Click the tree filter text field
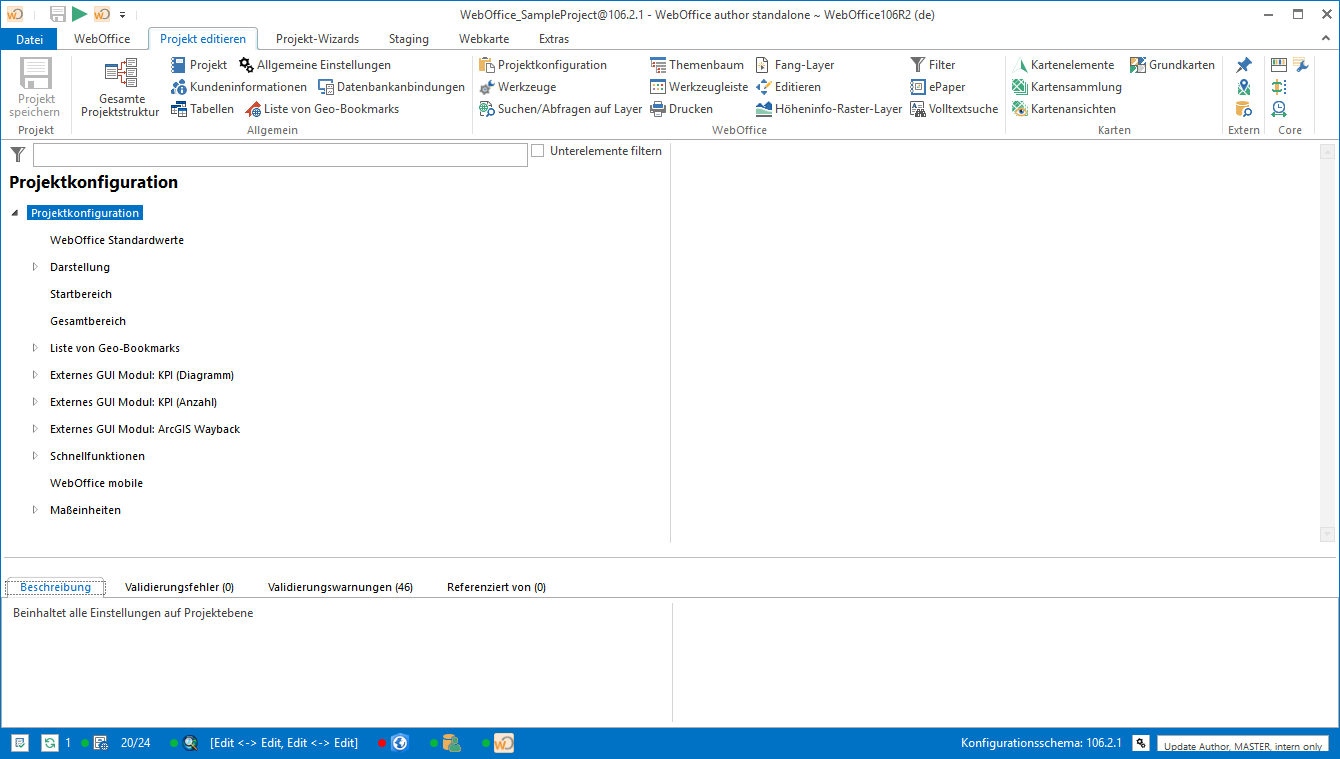The width and height of the screenshot is (1340, 759). 280,155
